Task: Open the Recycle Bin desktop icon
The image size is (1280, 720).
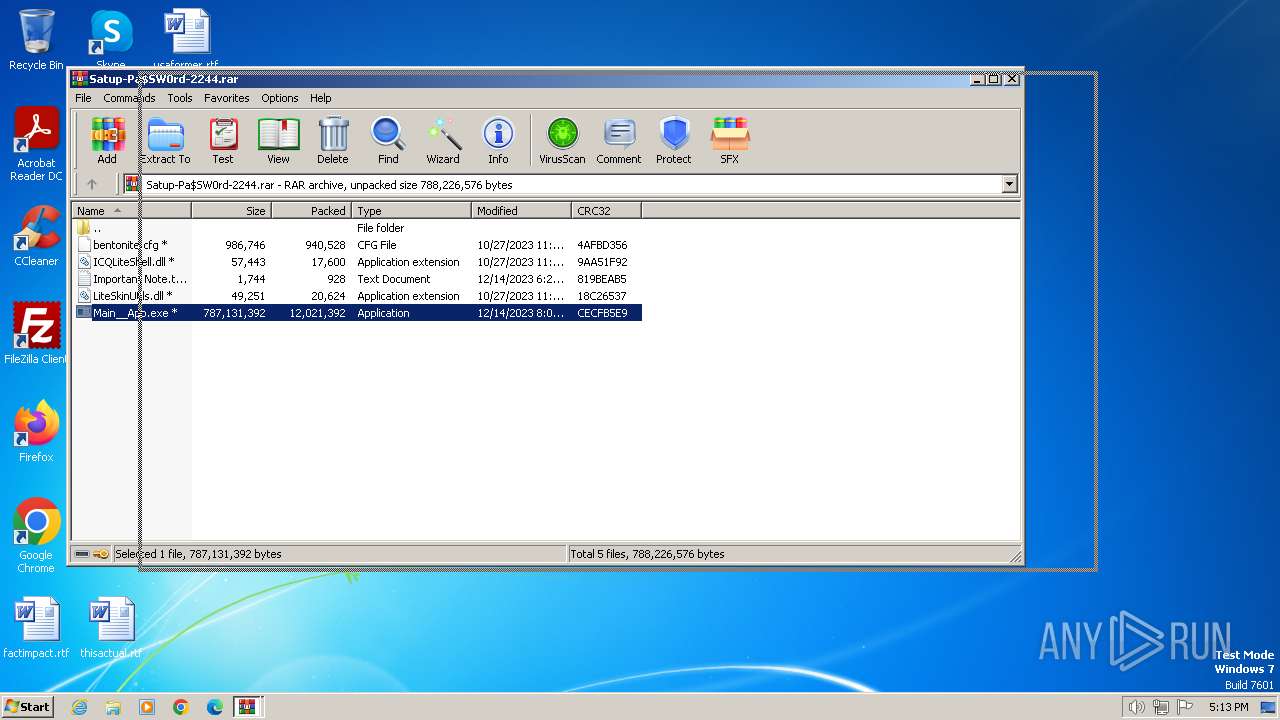Action: click(36, 40)
